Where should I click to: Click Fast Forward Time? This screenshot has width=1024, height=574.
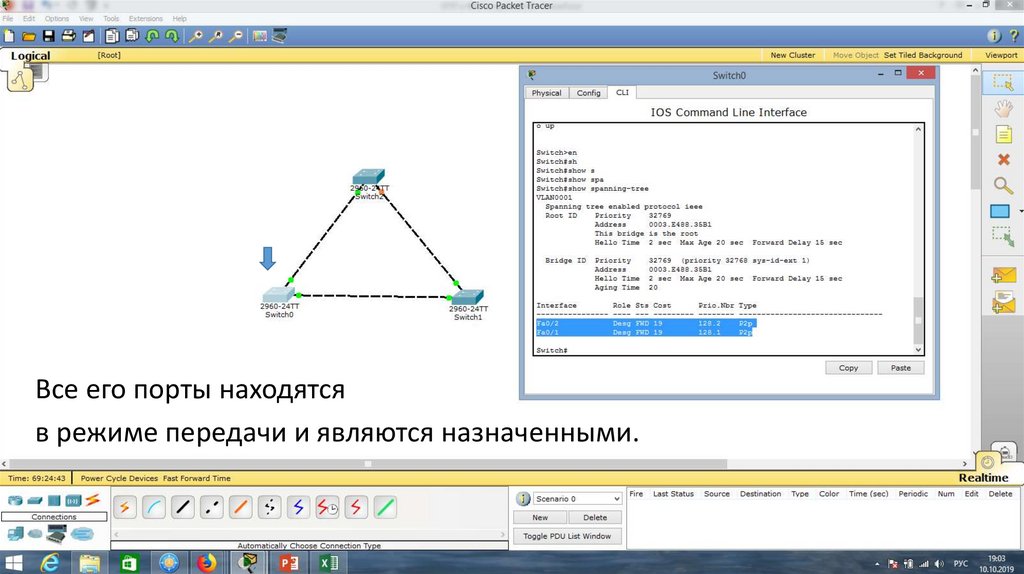197,478
